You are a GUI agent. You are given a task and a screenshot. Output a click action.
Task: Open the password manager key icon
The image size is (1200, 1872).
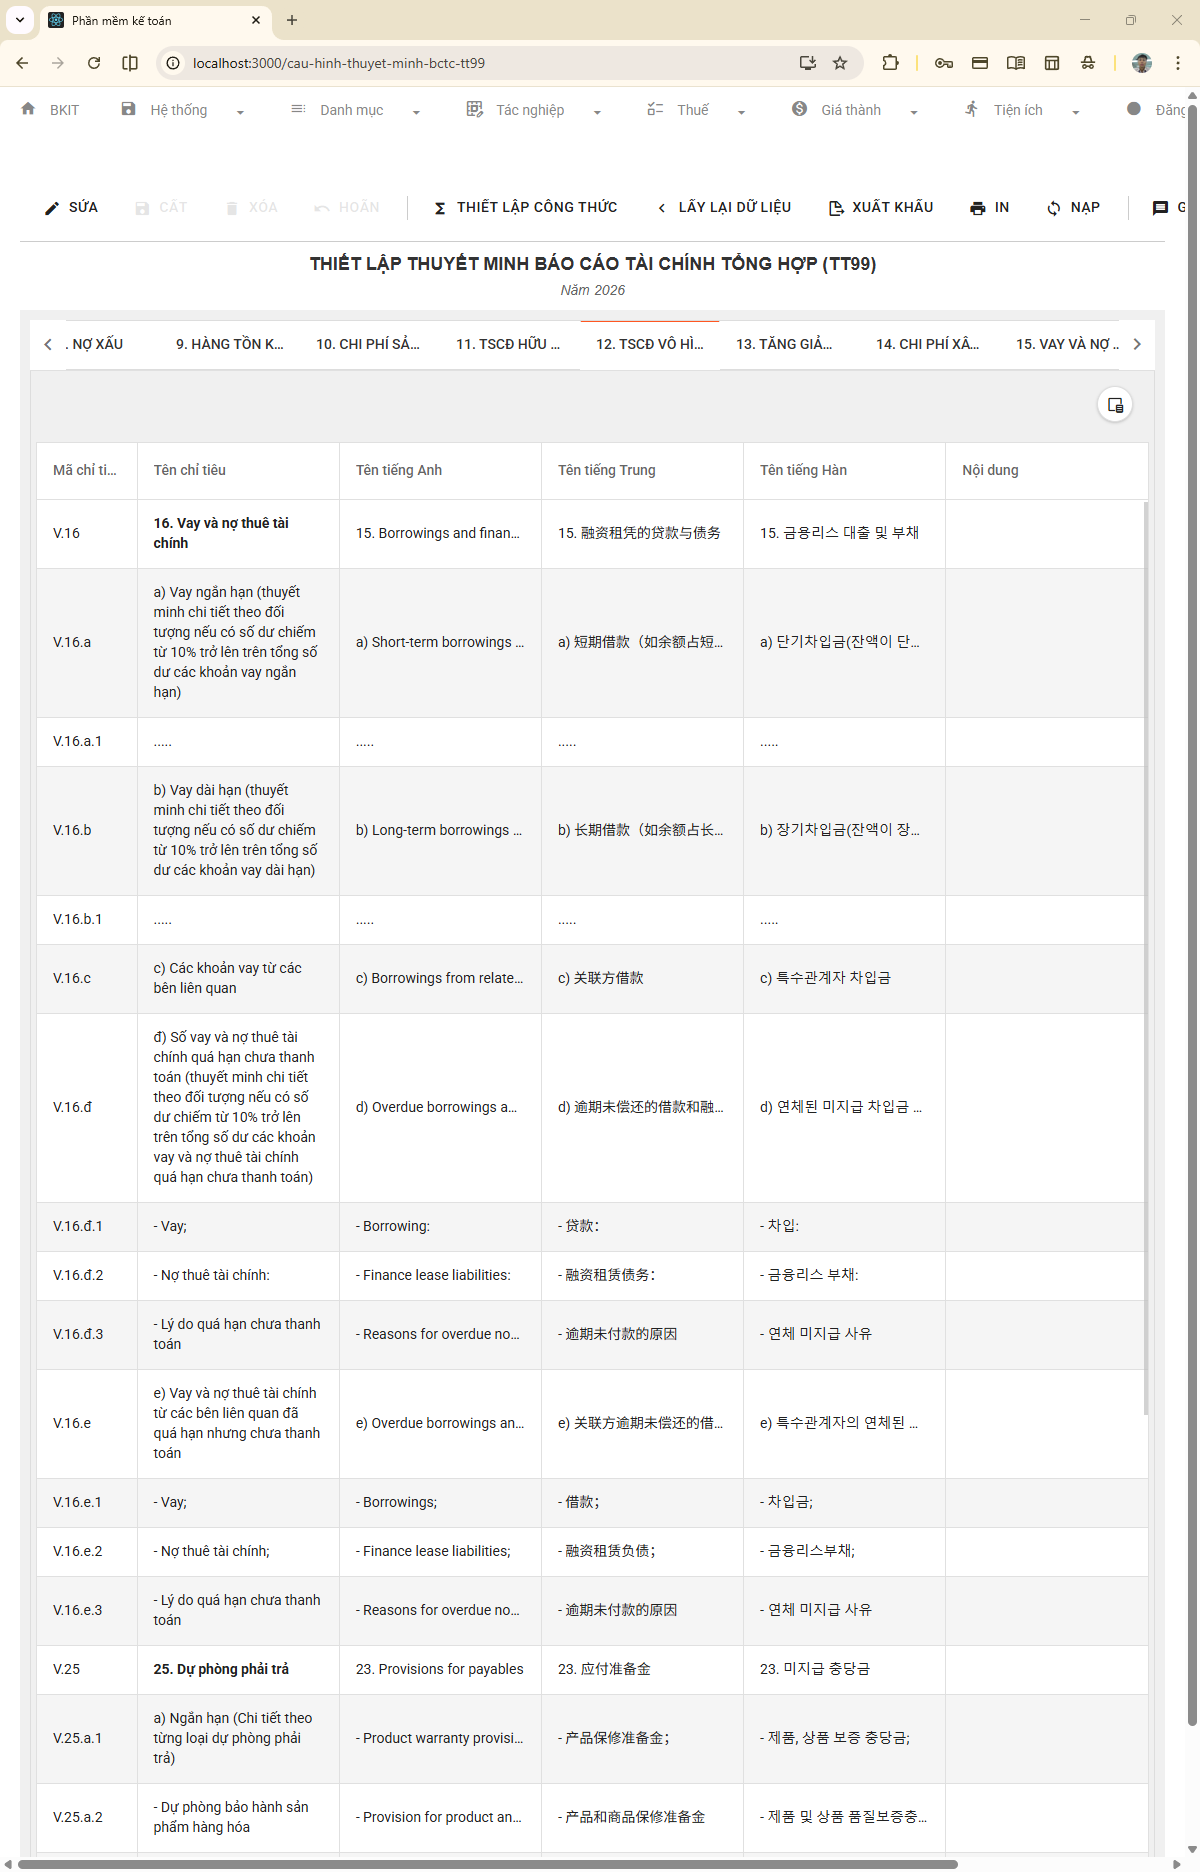coord(944,63)
